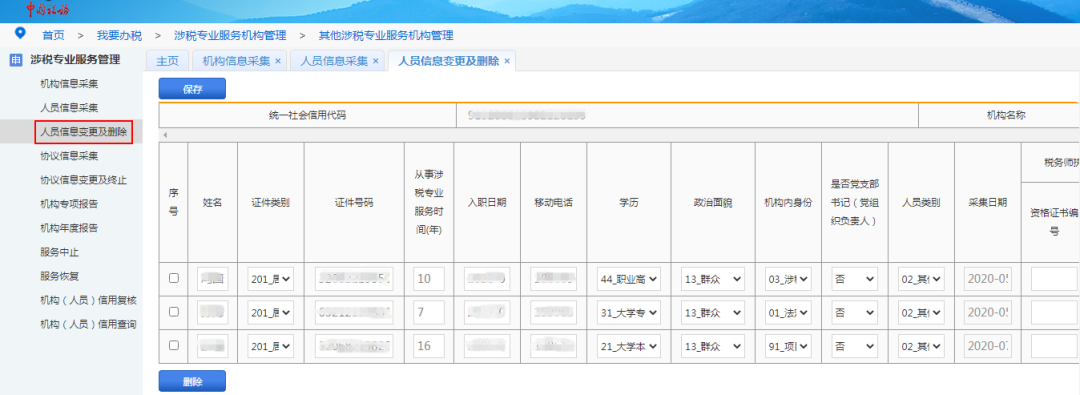Switch to the 主页 tab
Screen dimensions: 1080x395
click(x=167, y=61)
